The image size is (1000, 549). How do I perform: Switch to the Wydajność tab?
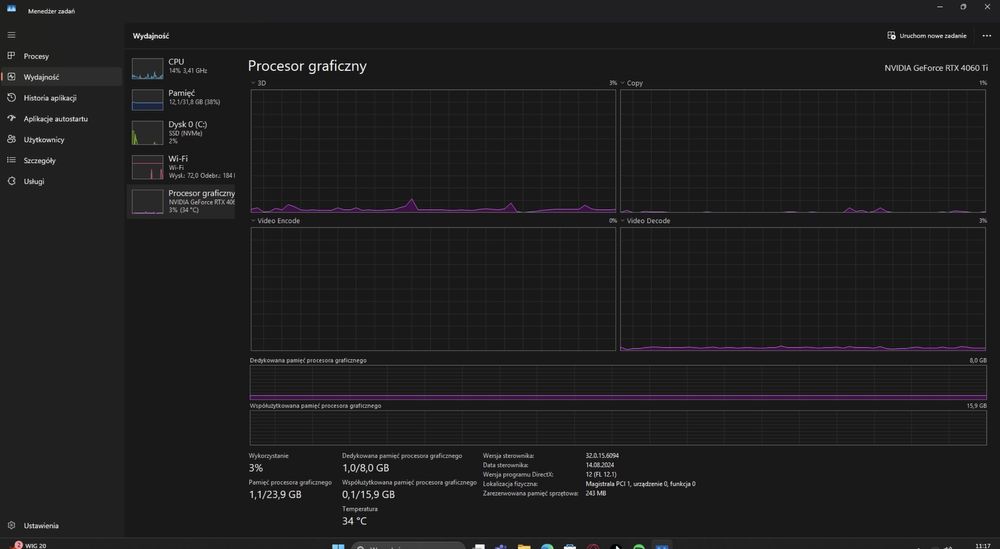(41, 77)
